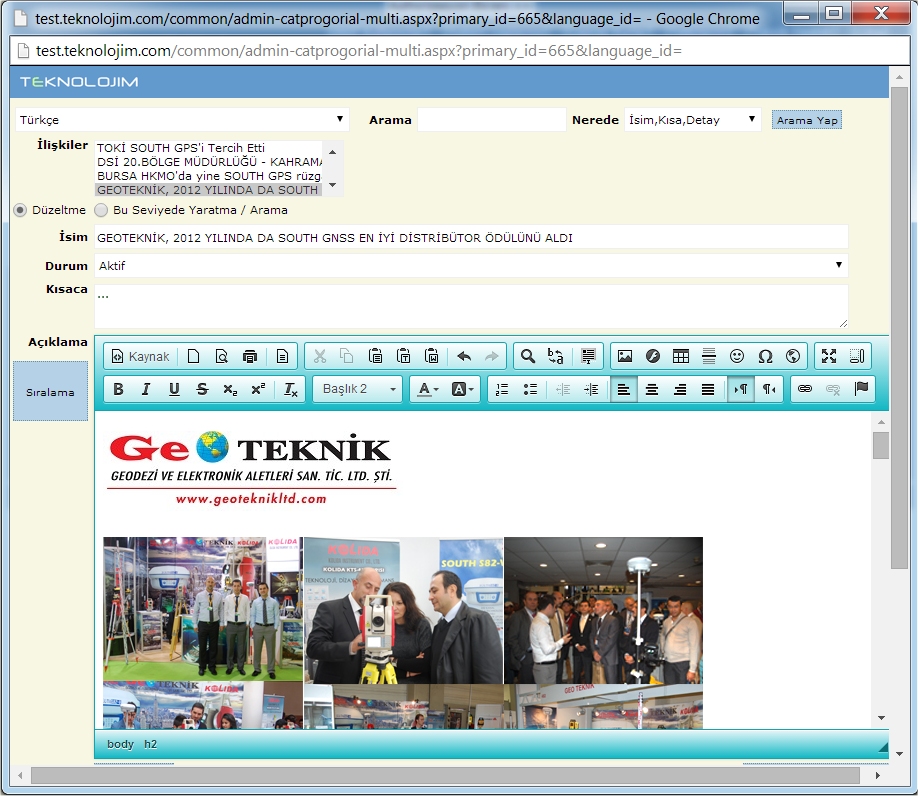Insert IFrame globe icon
The width and height of the screenshot is (918, 796).
coord(793,356)
